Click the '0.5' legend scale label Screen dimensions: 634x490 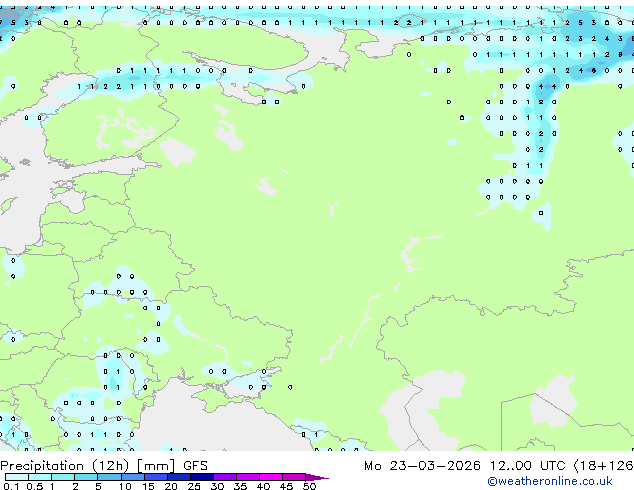34,486
